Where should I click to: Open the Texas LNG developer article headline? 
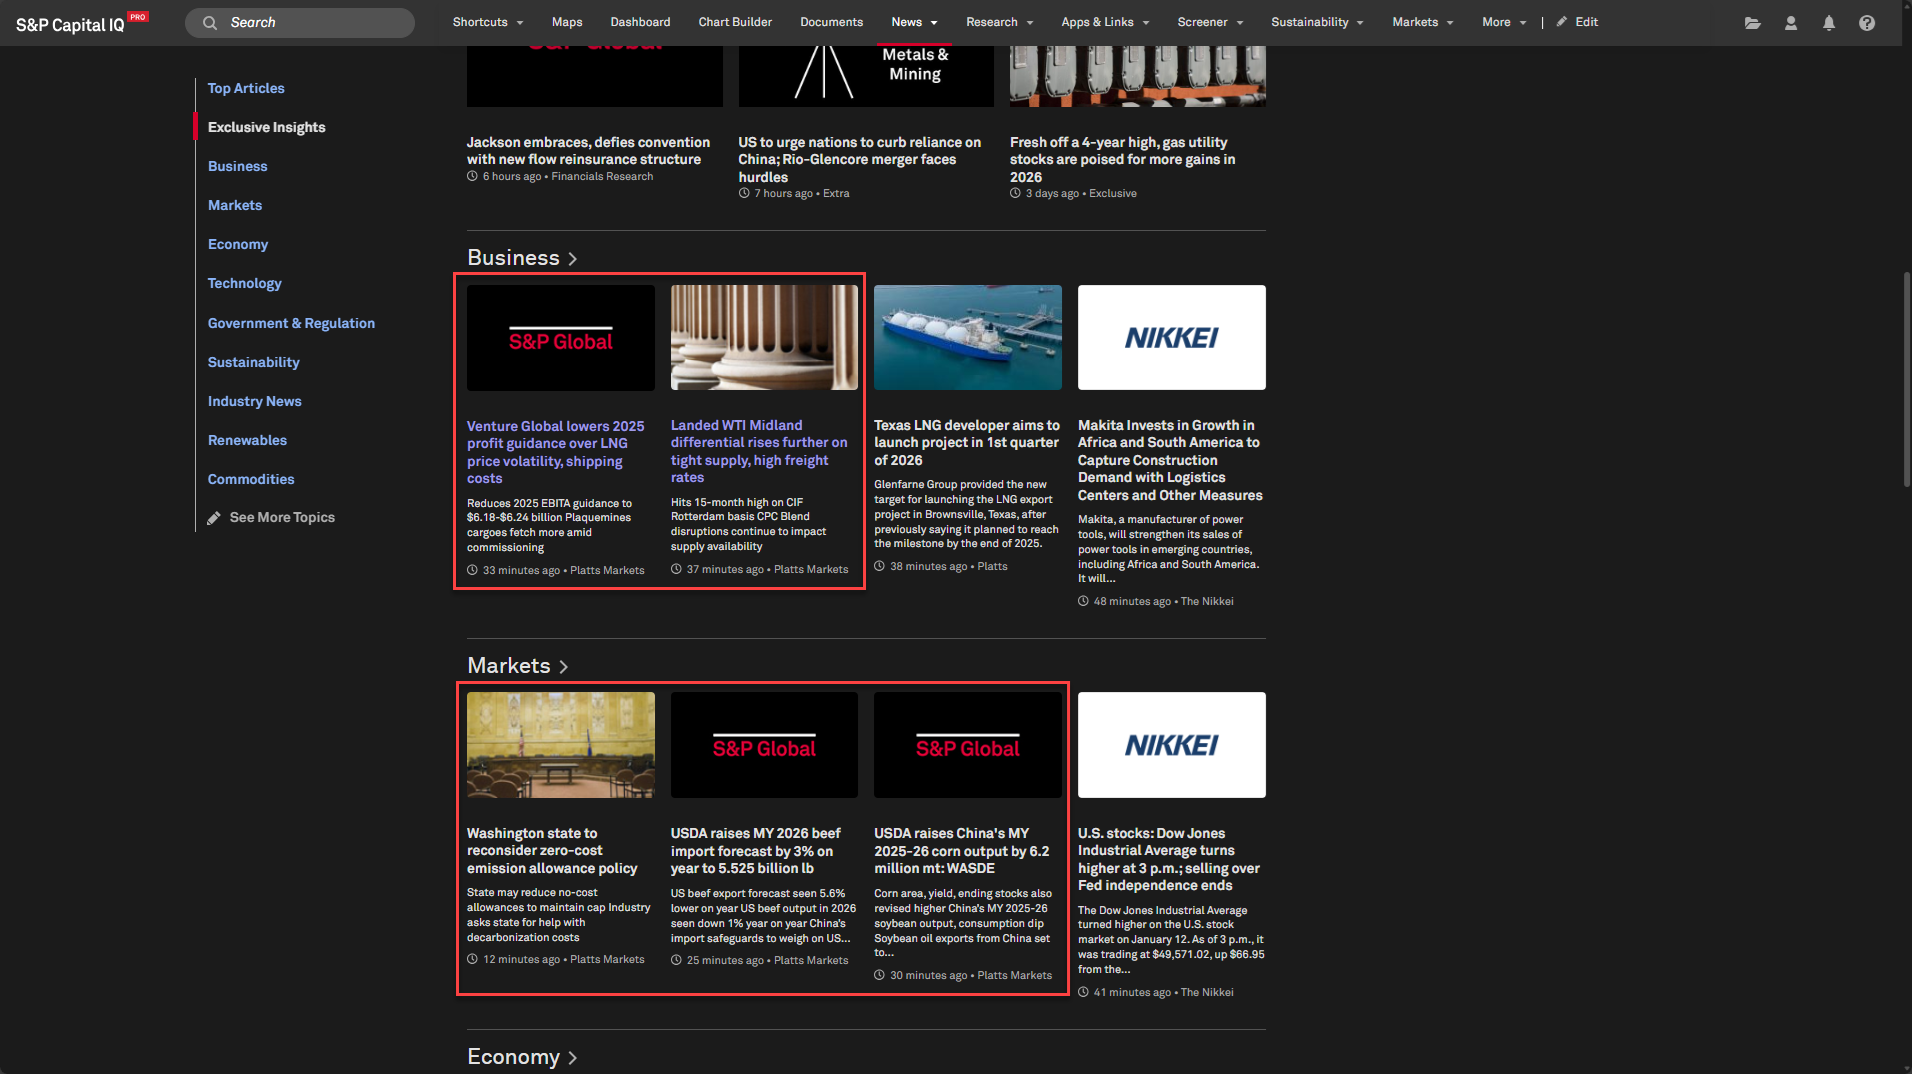967,443
